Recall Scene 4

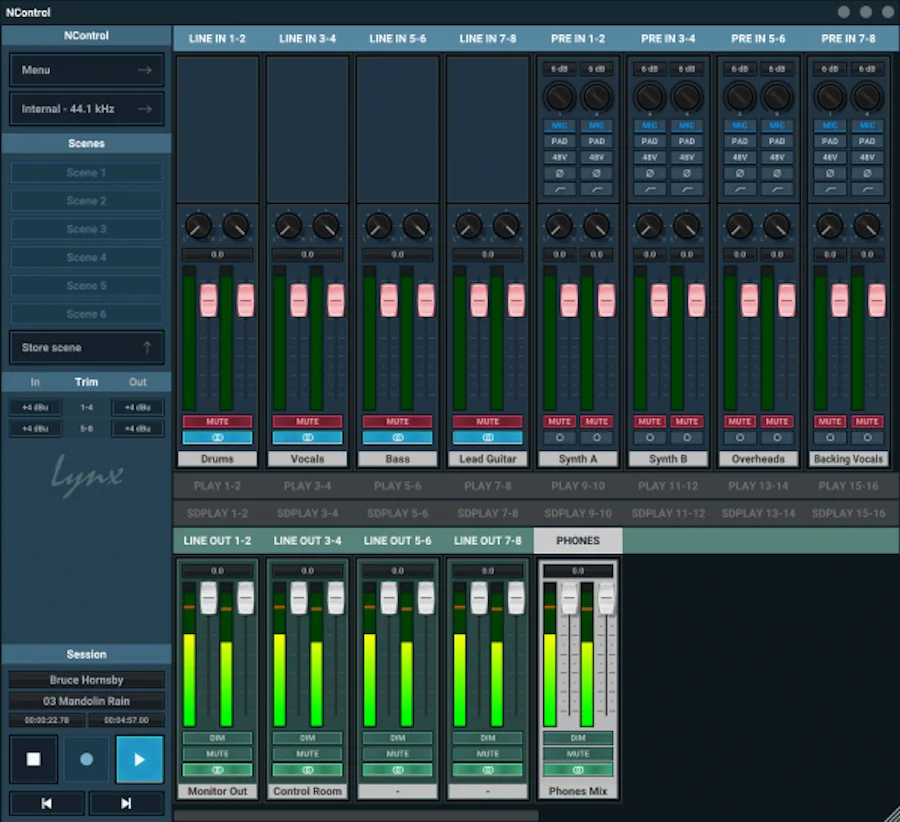pos(87,257)
